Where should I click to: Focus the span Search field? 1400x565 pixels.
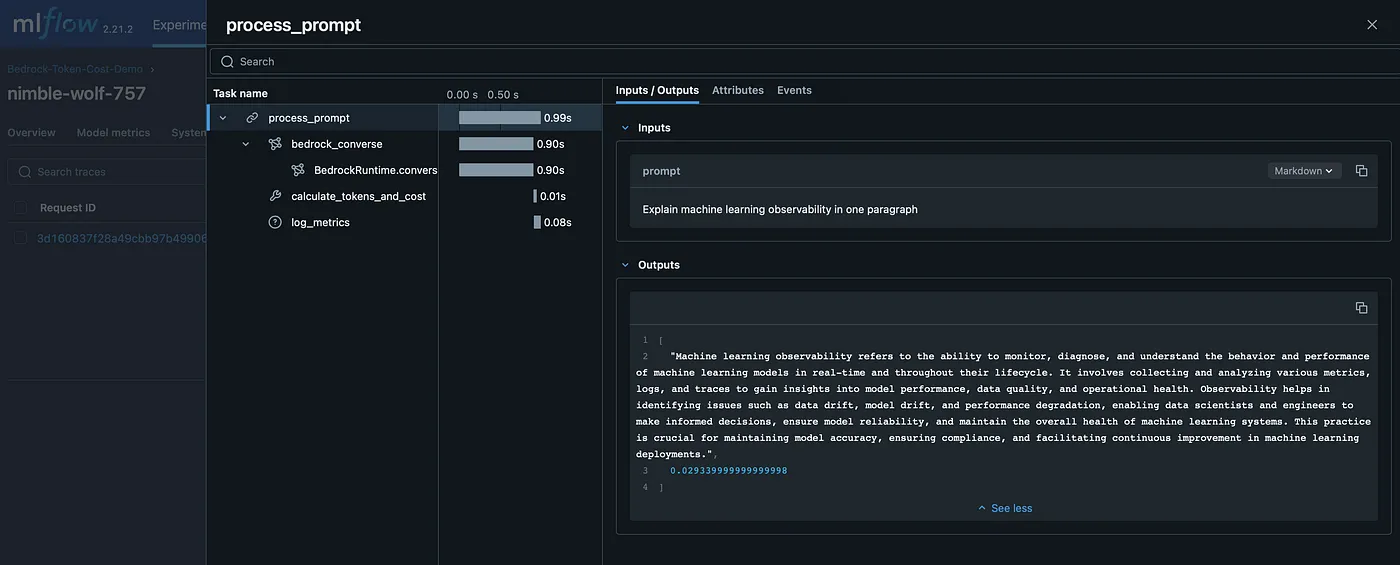pyautogui.click(x=805, y=62)
